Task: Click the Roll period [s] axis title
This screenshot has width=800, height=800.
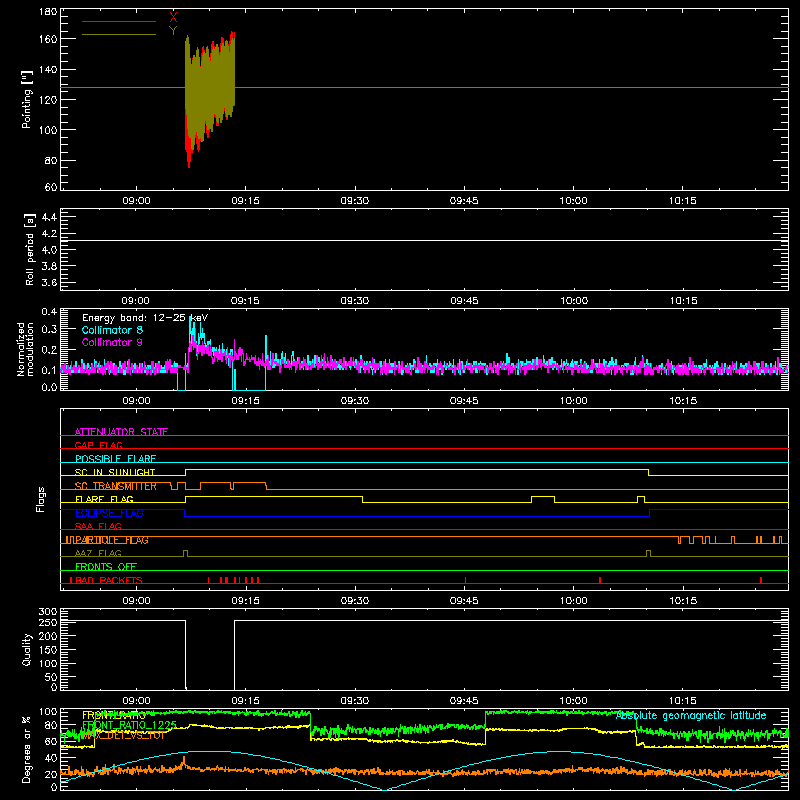Action: [x=30, y=249]
